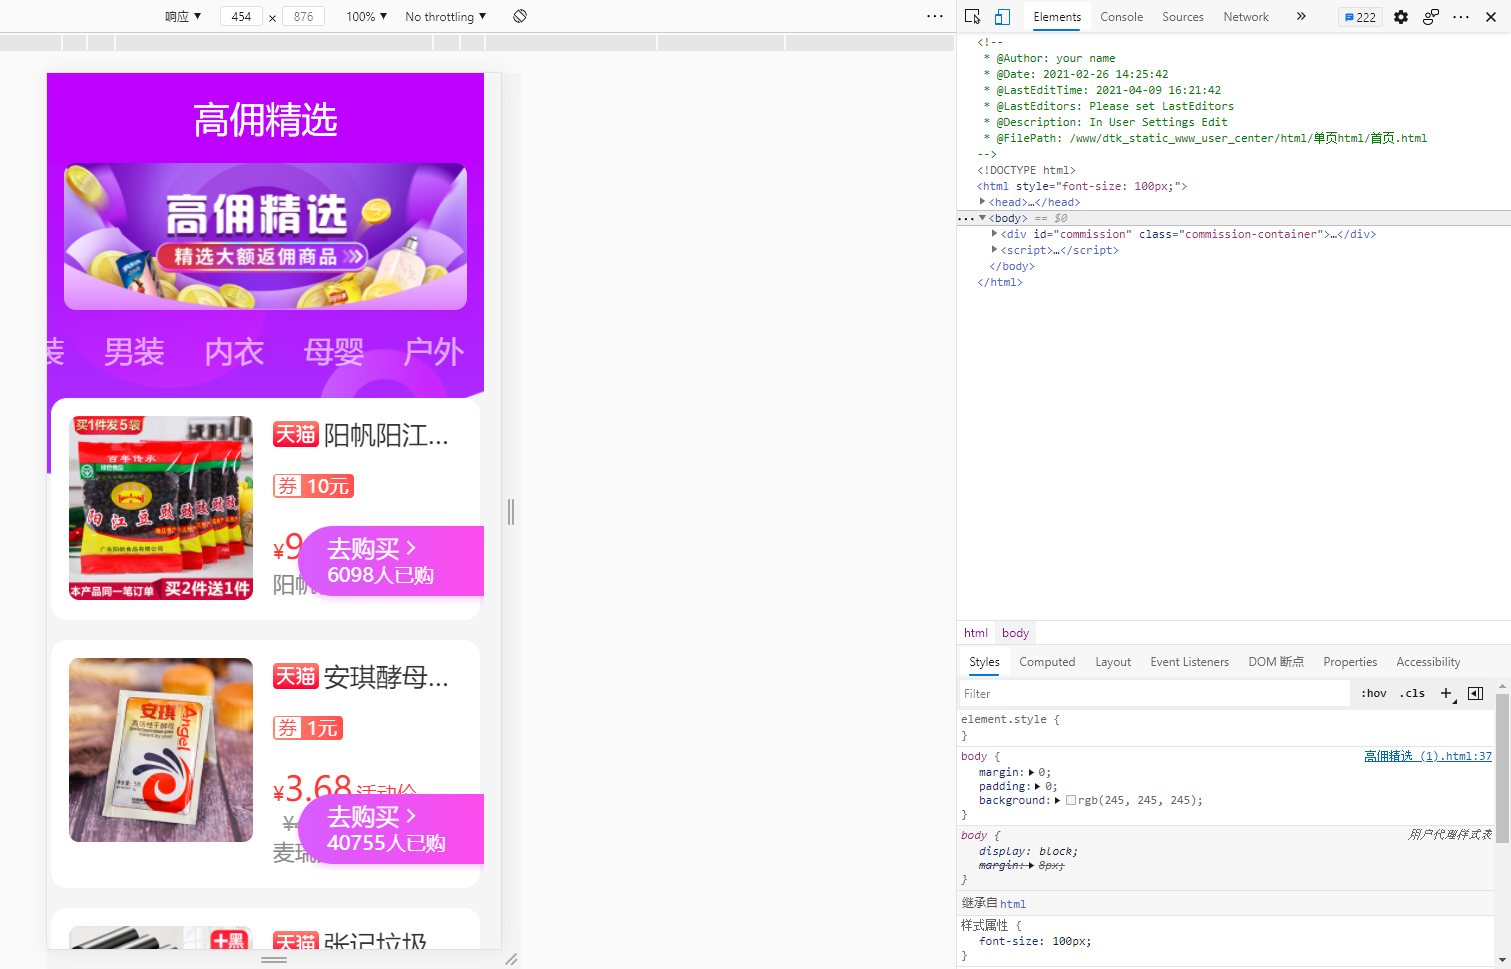Toggle the :hov element state panel
The image size is (1511, 969).
1373,693
